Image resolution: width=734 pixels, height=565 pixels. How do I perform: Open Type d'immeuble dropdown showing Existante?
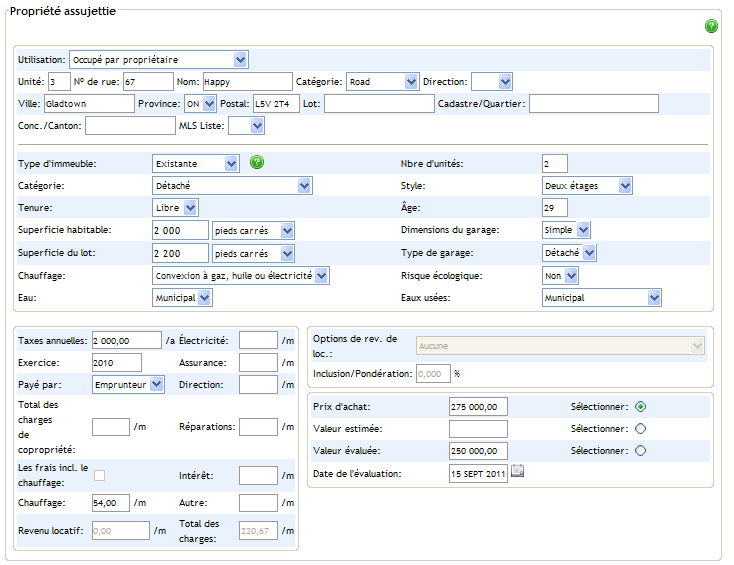[x=196, y=164]
